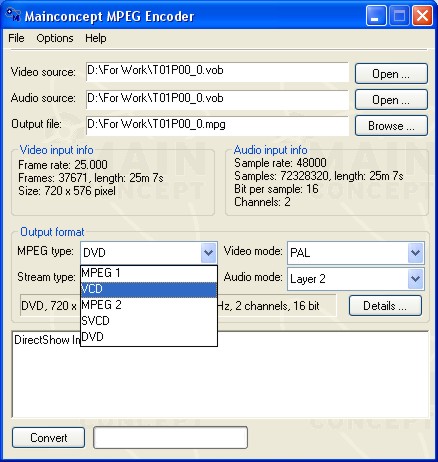Click the 'Channels: 2' text

tap(262, 202)
